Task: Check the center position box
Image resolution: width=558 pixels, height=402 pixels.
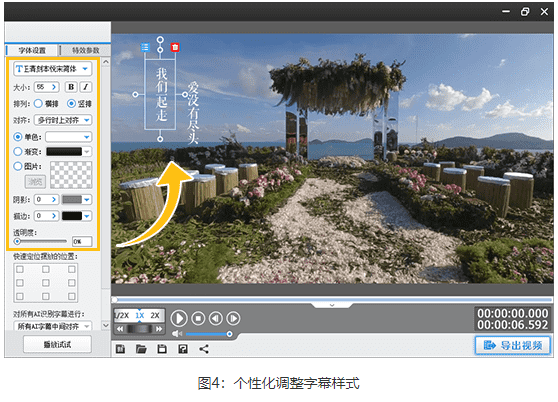Action: pyautogui.click(x=46, y=283)
